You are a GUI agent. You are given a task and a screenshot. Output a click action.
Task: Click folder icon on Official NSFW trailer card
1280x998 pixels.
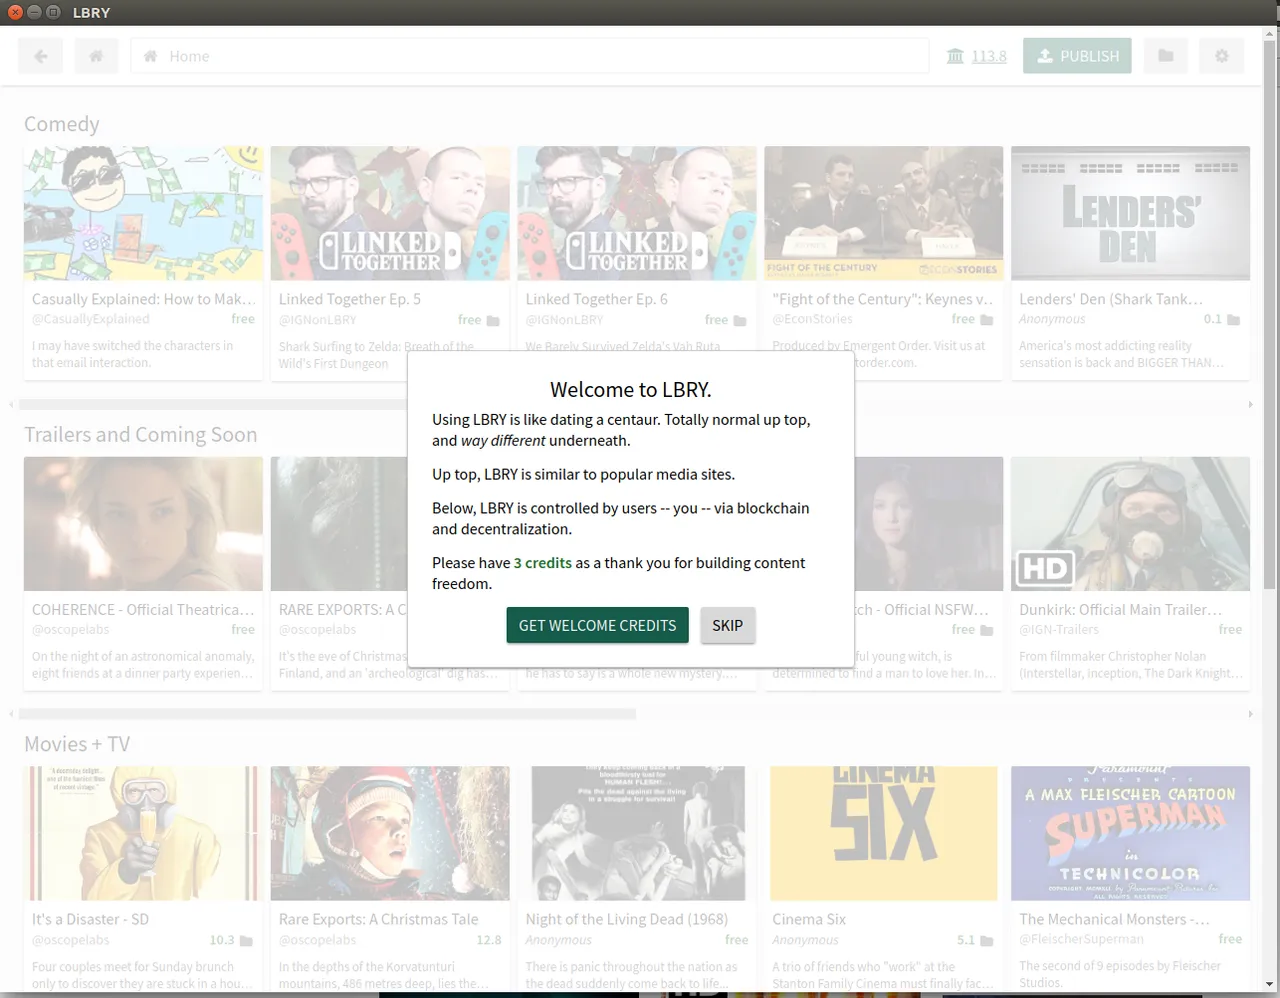pyautogui.click(x=987, y=630)
